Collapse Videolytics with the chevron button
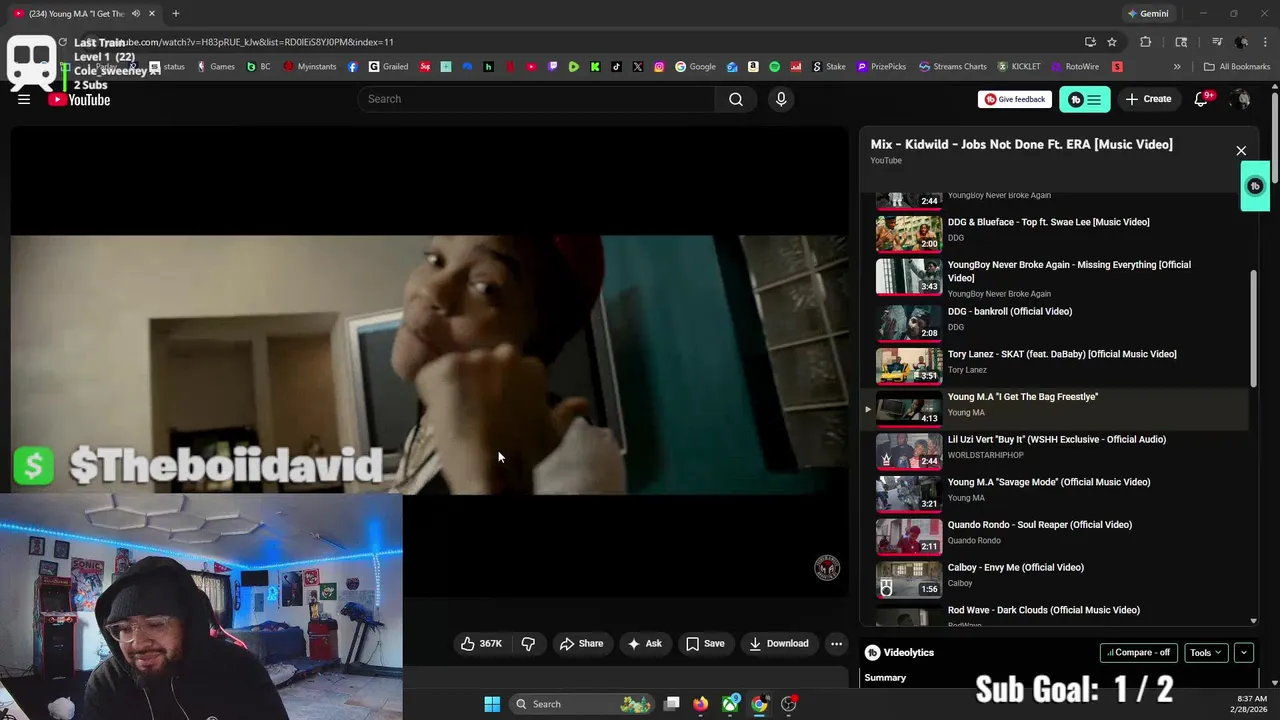 [x=1244, y=653]
